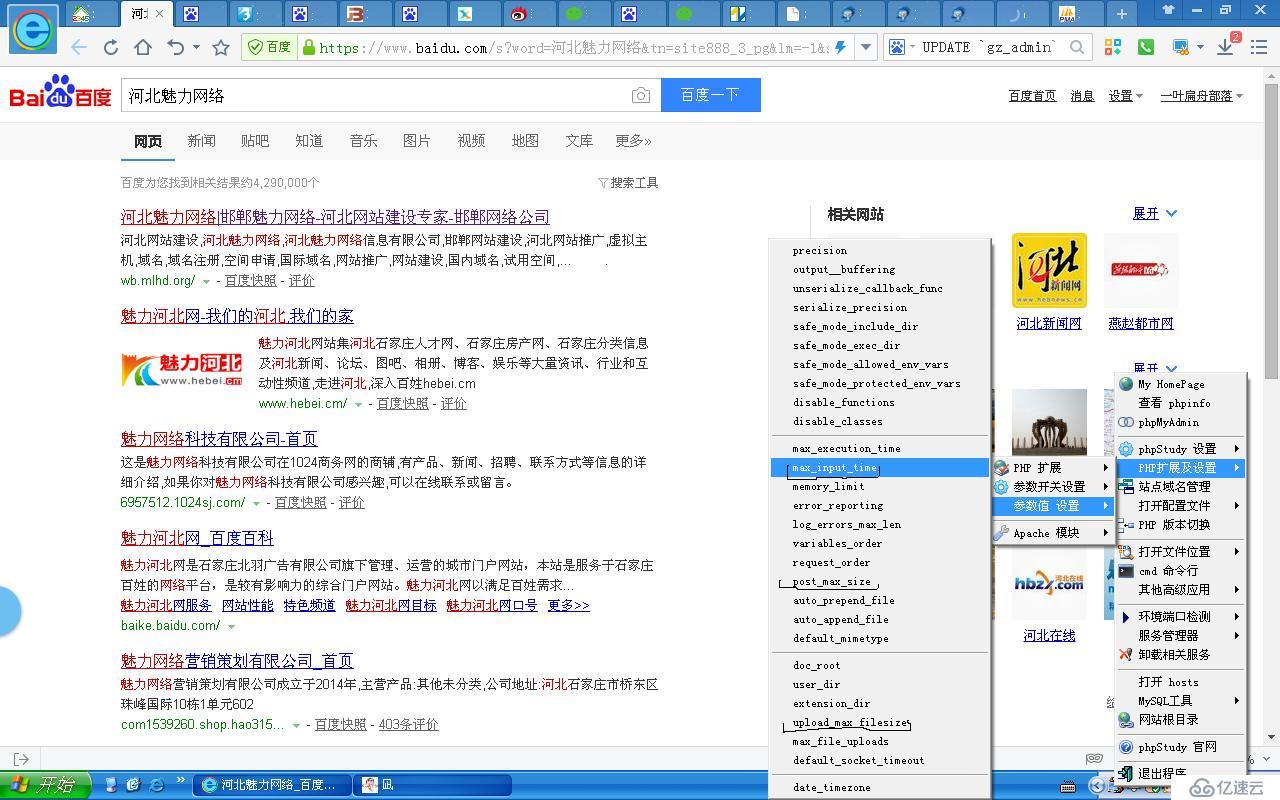The width and height of the screenshot is (1280, 800).
Task: Select max_input_time parameter
Action: (880, 468)
